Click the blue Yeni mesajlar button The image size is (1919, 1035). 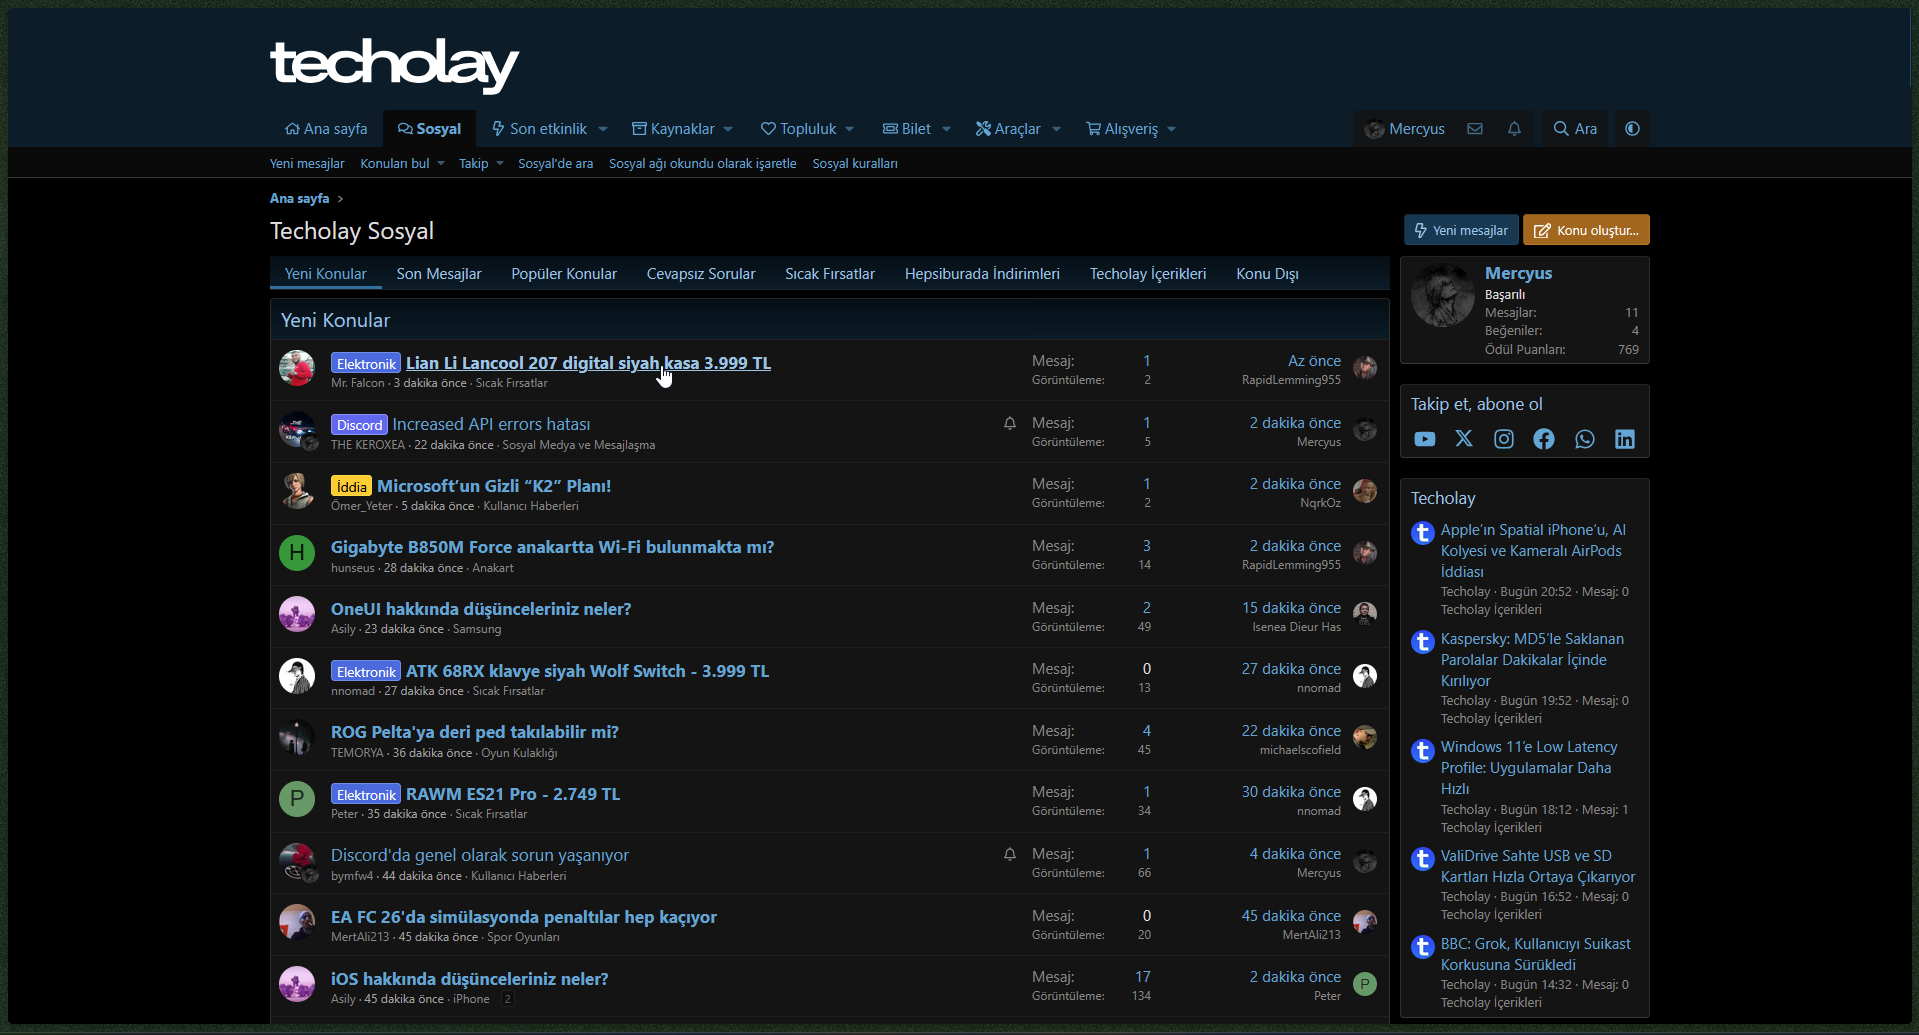tap(1461, 230)
